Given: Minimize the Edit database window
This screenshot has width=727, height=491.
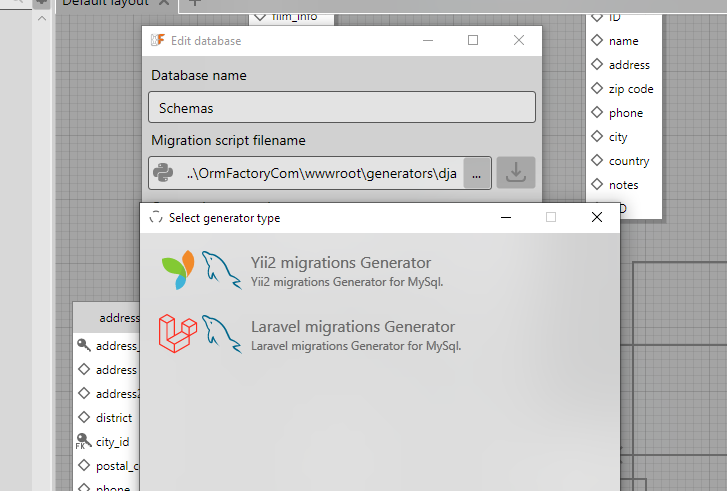Looking at the screenshot, I should pos(428,40).
